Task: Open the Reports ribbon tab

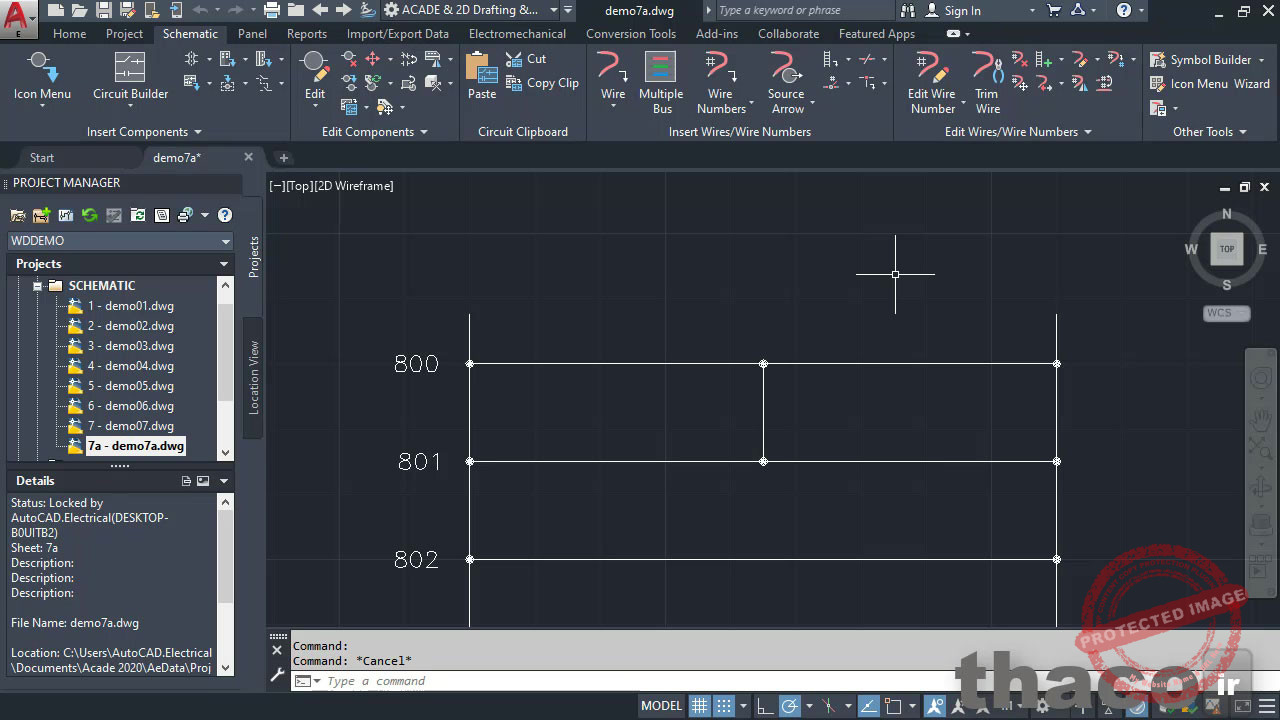Action: click(306, 34)
